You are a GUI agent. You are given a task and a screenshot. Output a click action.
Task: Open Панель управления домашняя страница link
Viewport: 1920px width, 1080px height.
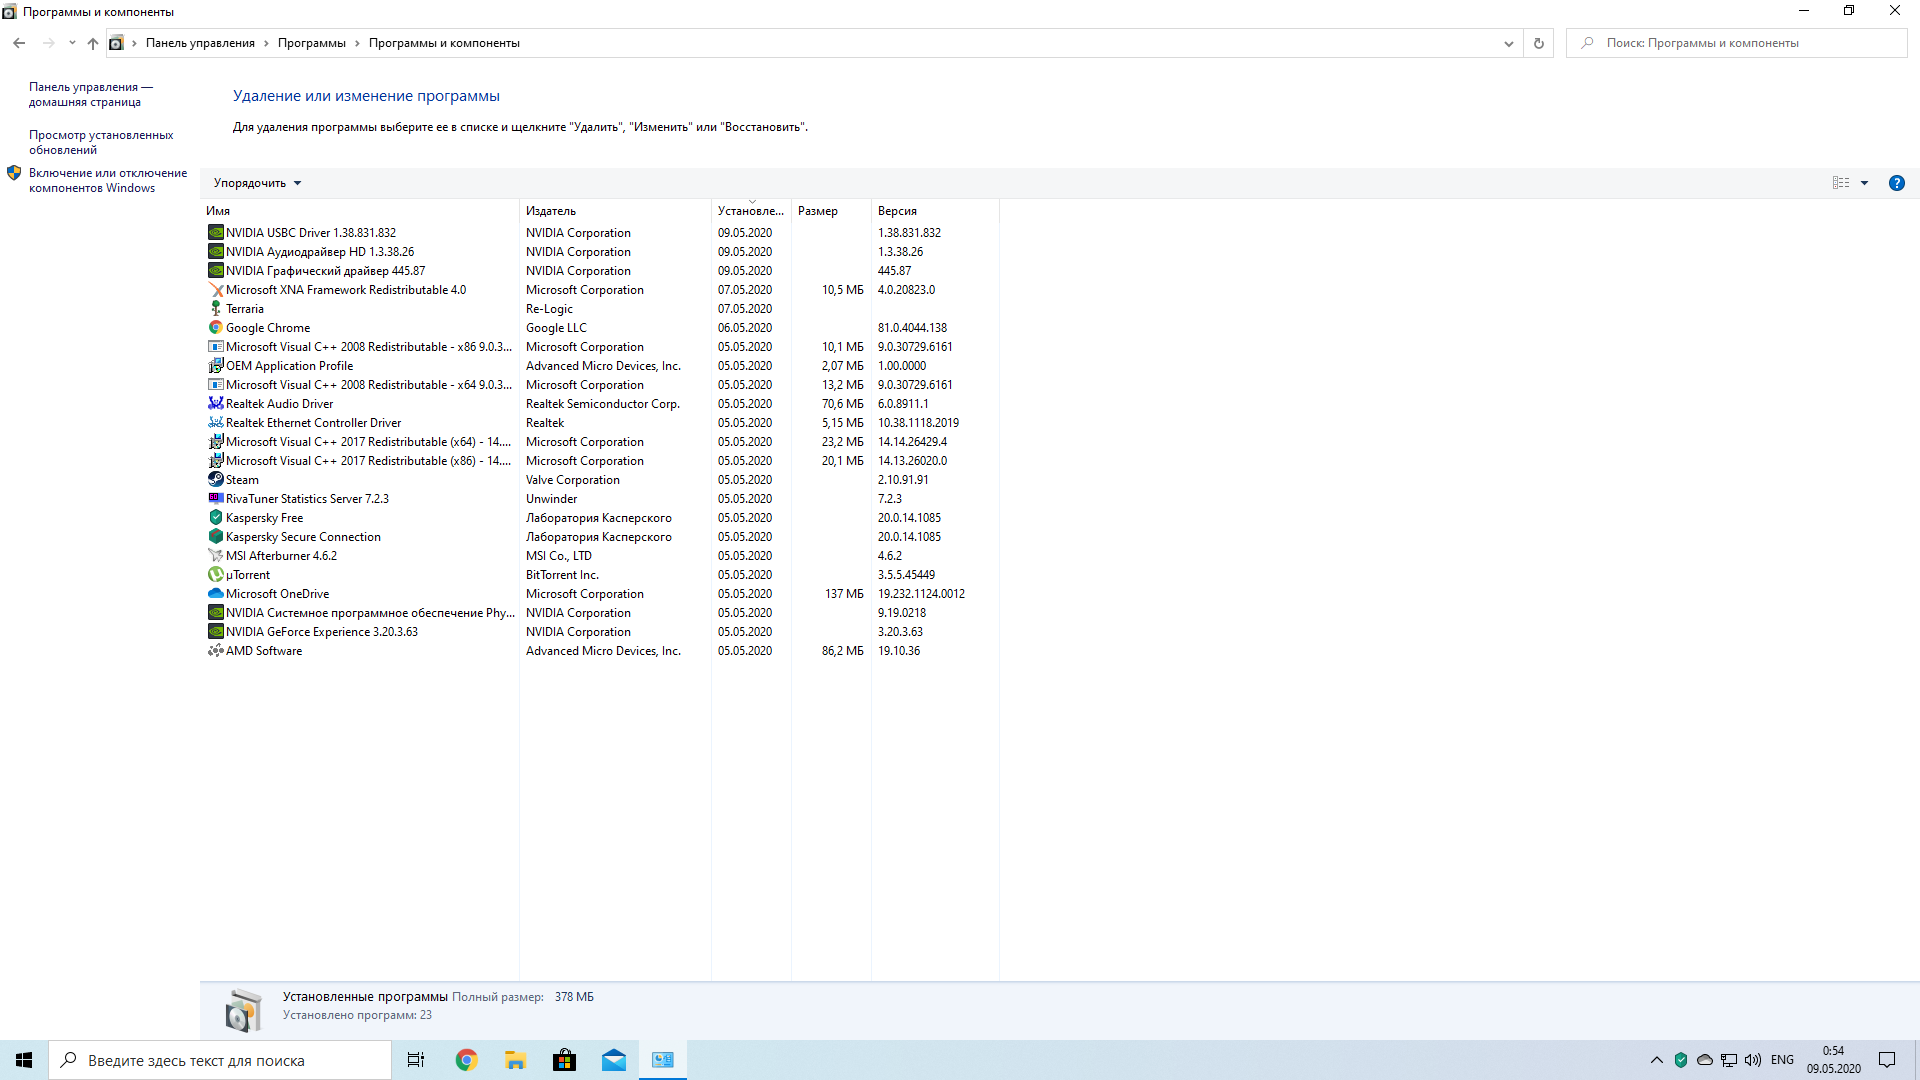click(90, 94)
